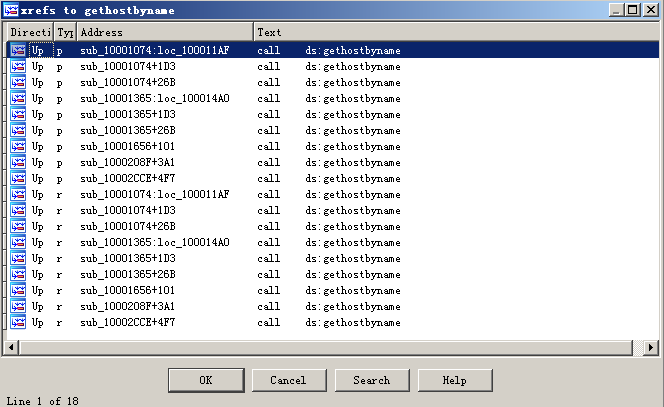This screenshot has height=407, width=664.
Task: Select address sub_10001074:loc_100011AF in type r row
Action: click(x=155, y=194)
